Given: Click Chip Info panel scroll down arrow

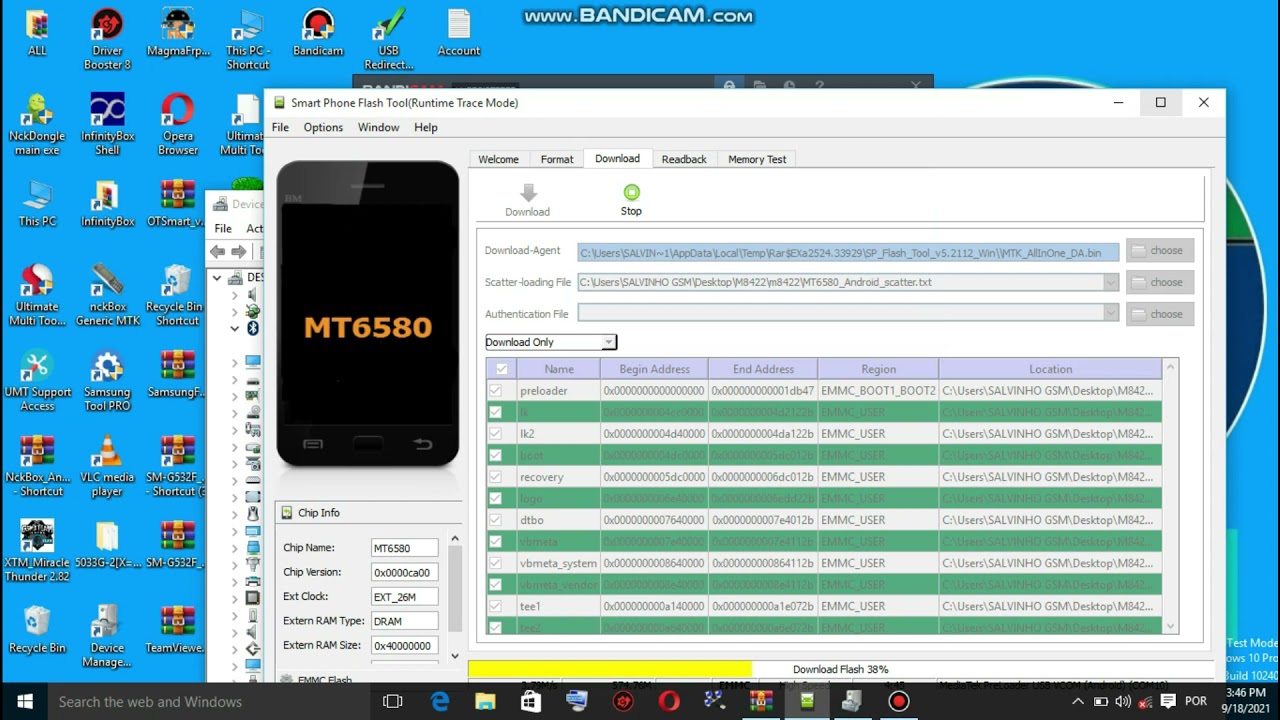Looking at the screenshot, I should click(454, 656).
